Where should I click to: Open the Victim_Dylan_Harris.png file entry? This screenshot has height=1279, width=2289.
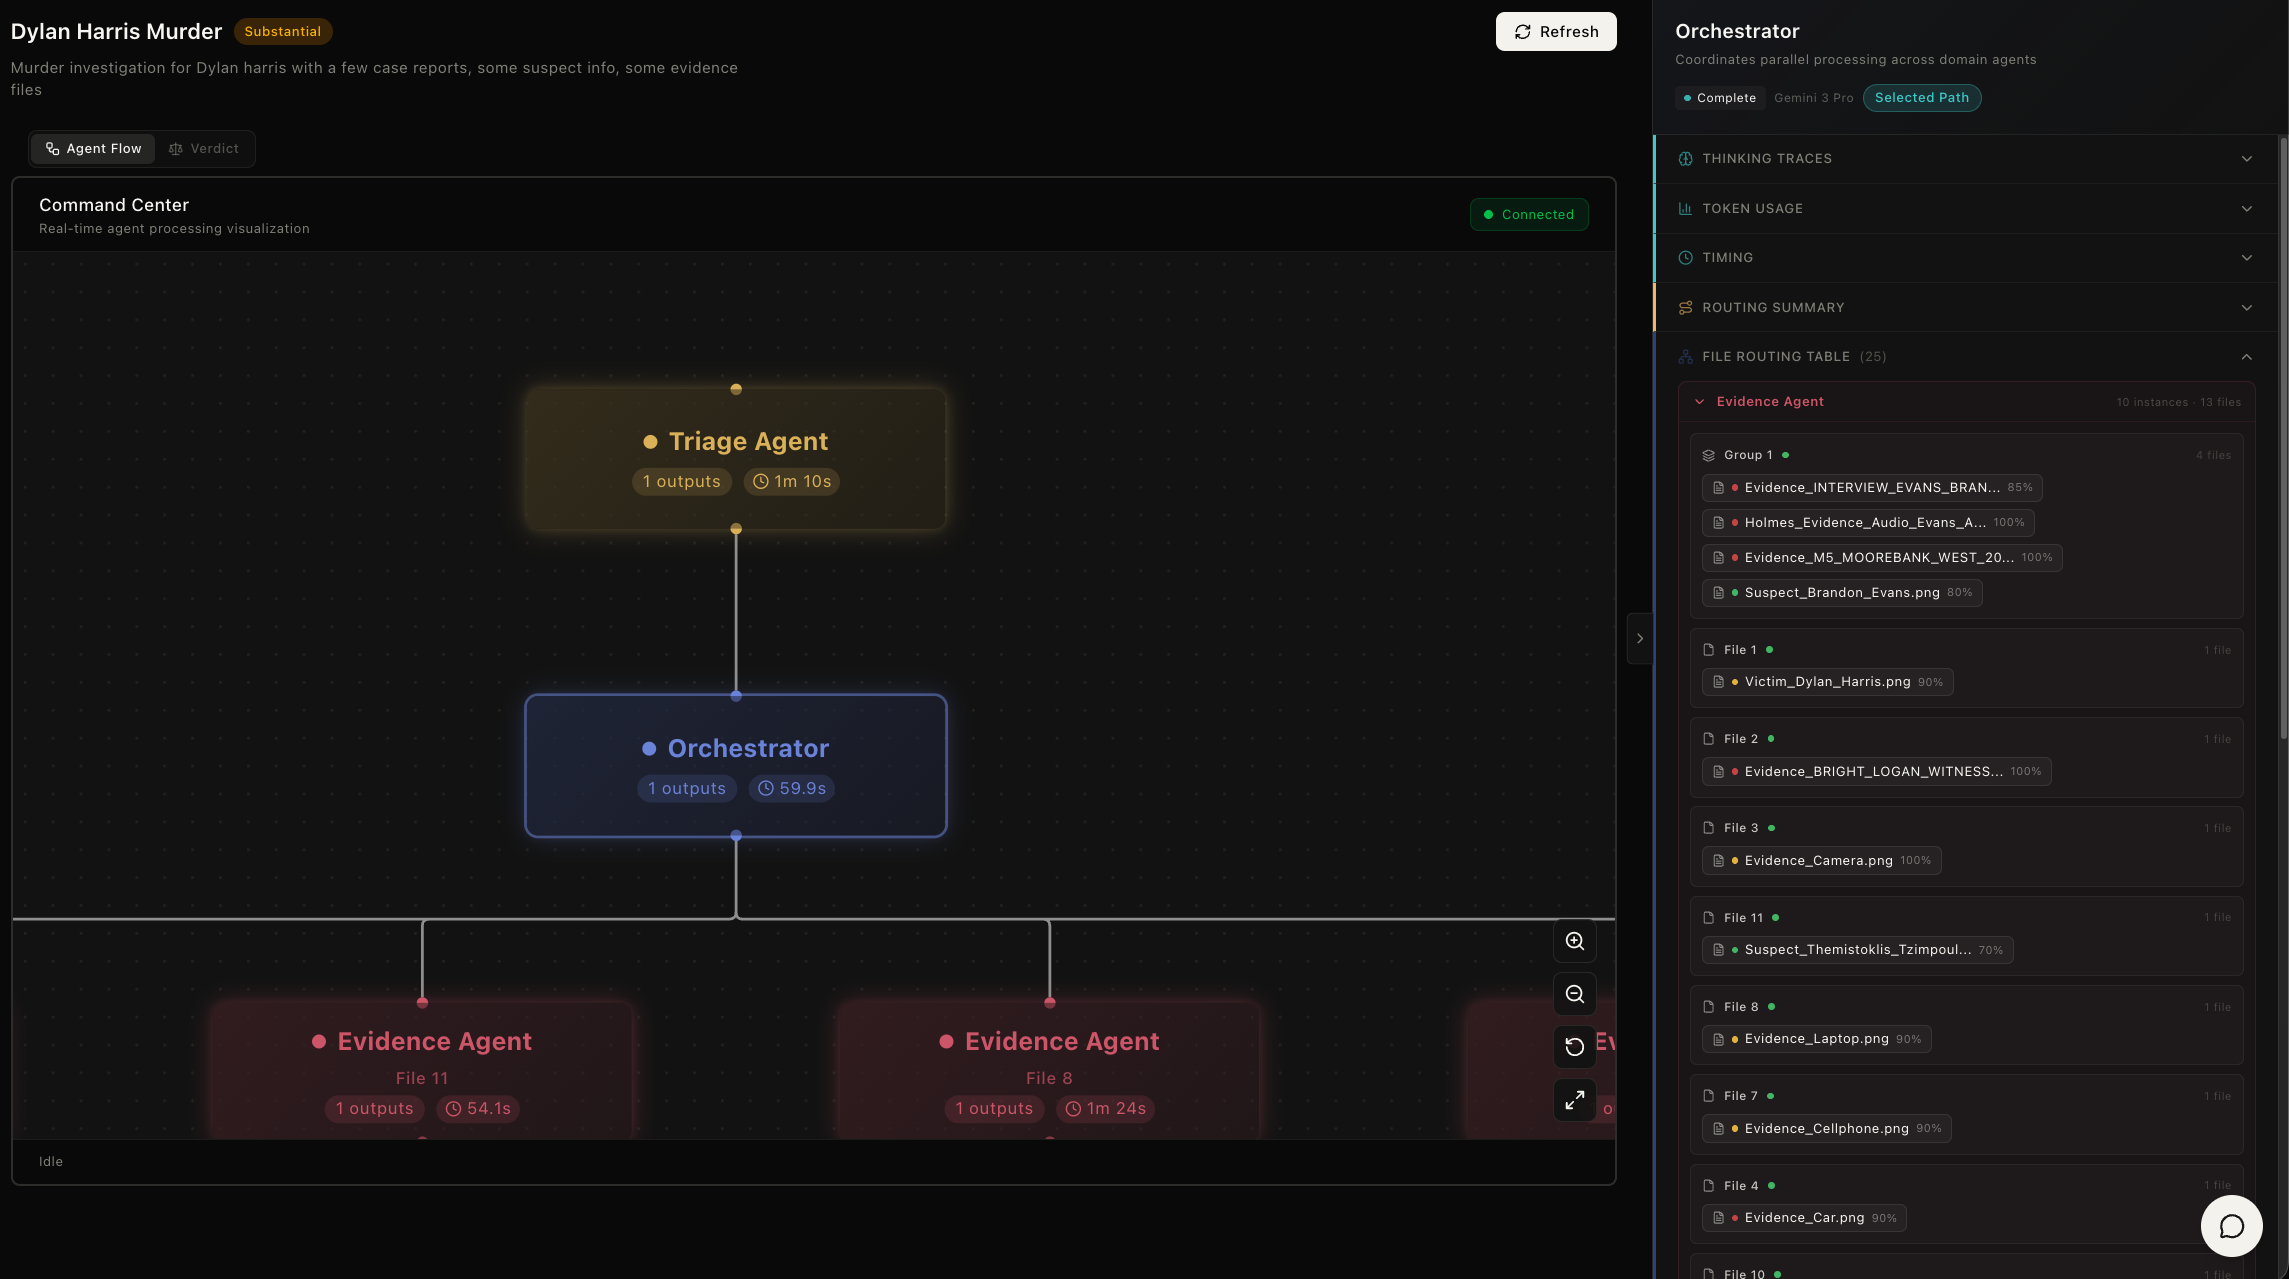pos(1826,682)
